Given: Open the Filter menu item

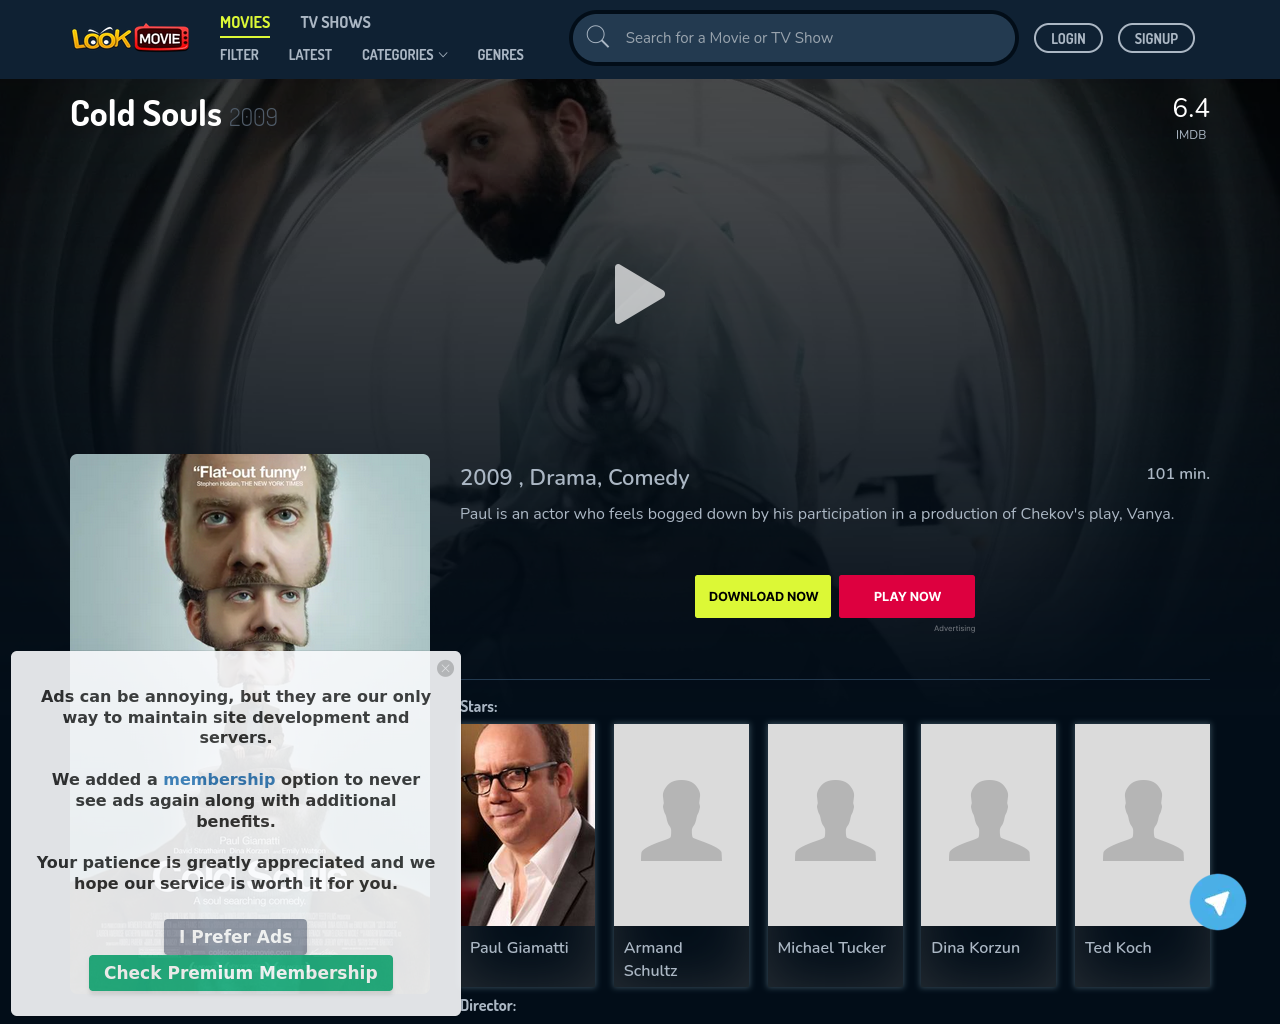Looking at the screenshot, I should (239, 55).
